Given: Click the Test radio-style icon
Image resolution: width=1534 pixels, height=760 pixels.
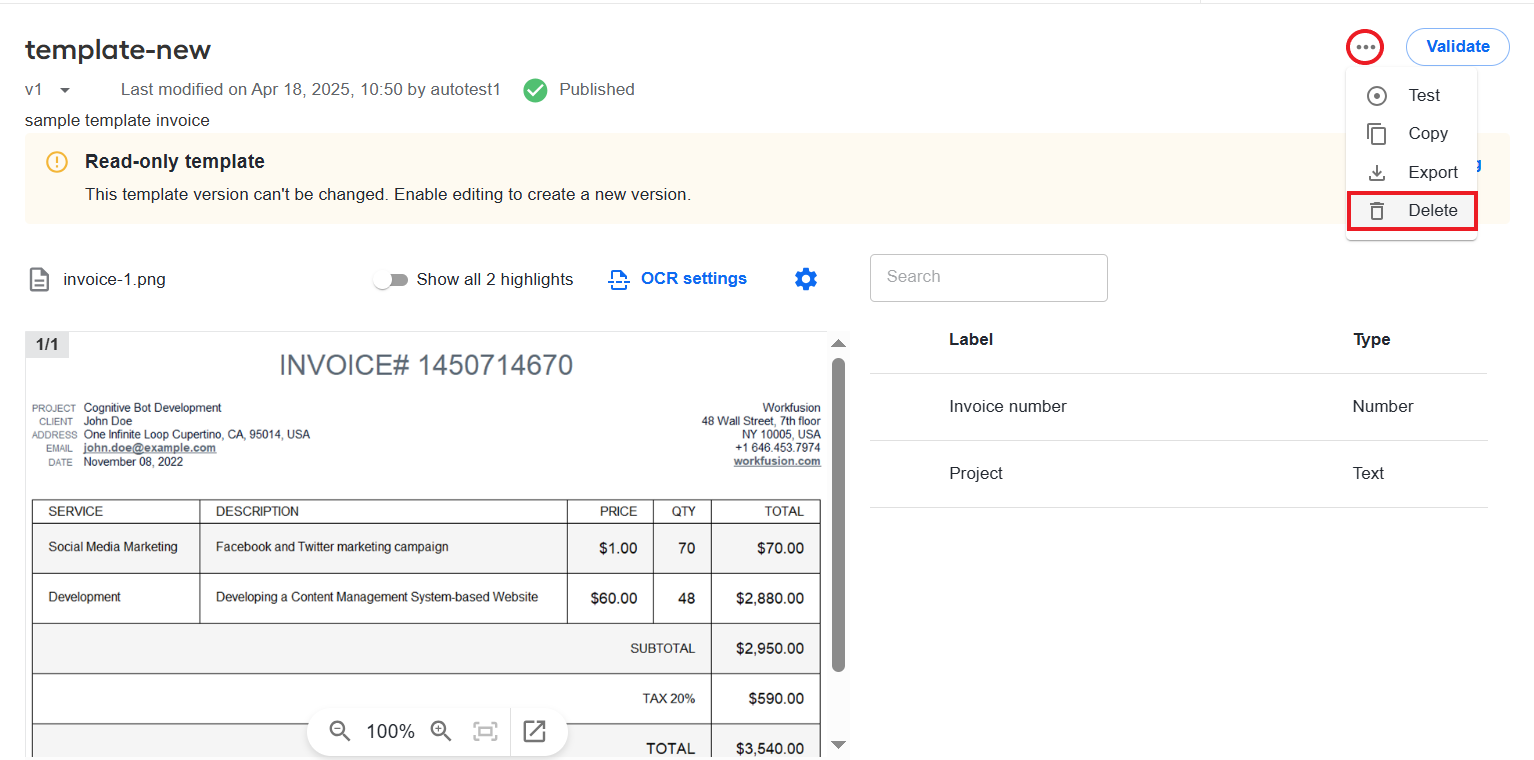Looking at the screenshot, I should [x=1377, y=96].
